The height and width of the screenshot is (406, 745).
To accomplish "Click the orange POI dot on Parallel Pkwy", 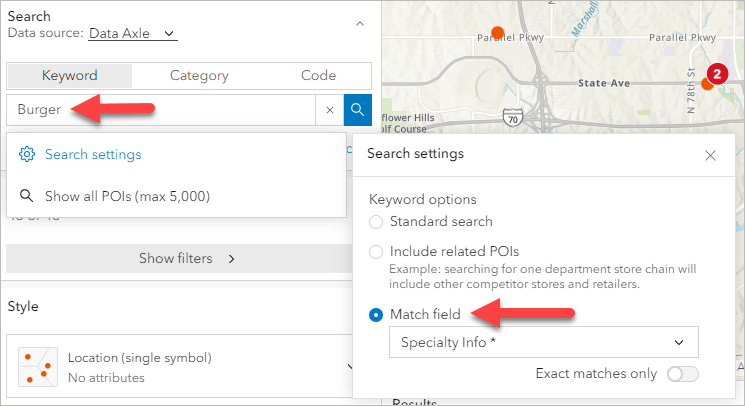I will click(497, 33).
